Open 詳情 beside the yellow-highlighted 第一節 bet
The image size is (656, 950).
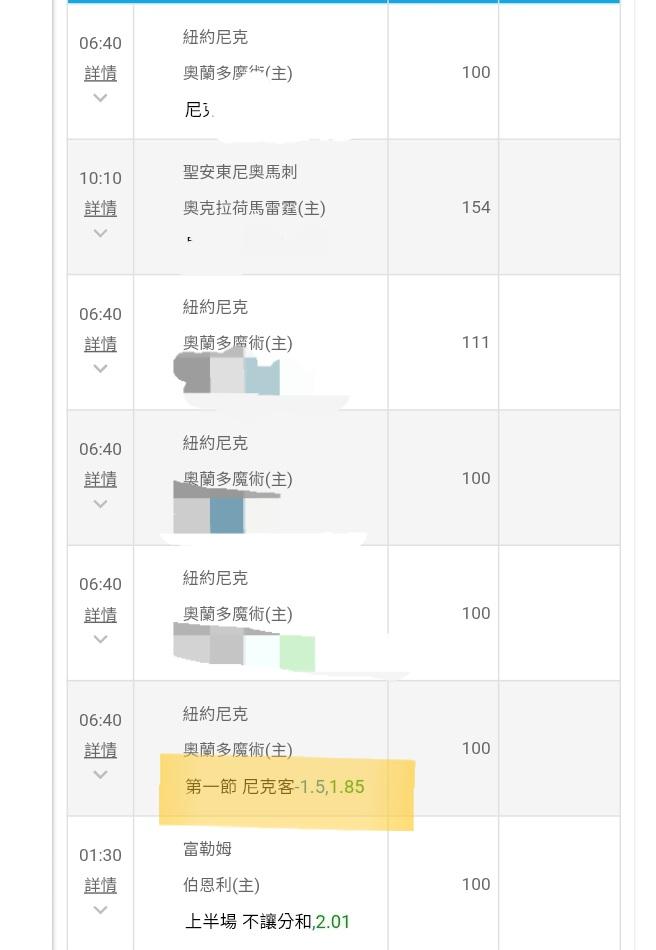(100, 750)
